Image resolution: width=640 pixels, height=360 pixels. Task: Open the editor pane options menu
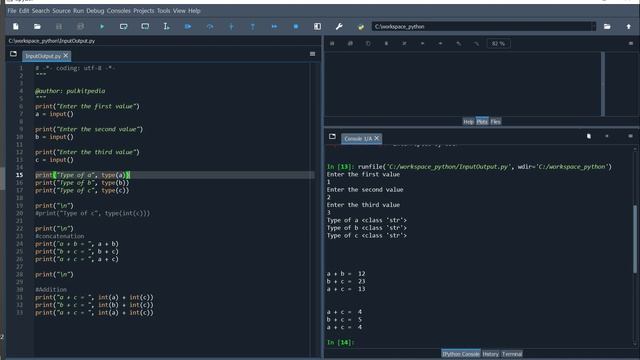tap(312, 54)
